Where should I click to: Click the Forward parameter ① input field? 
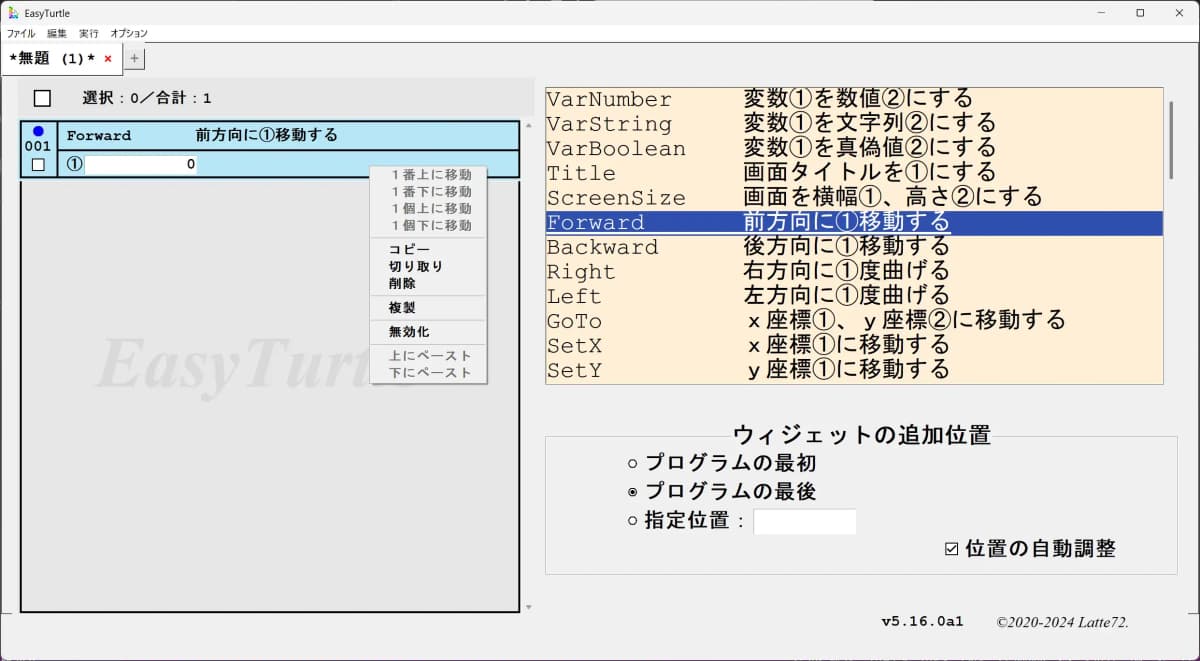pyautogui.click(x=141, y=164)
